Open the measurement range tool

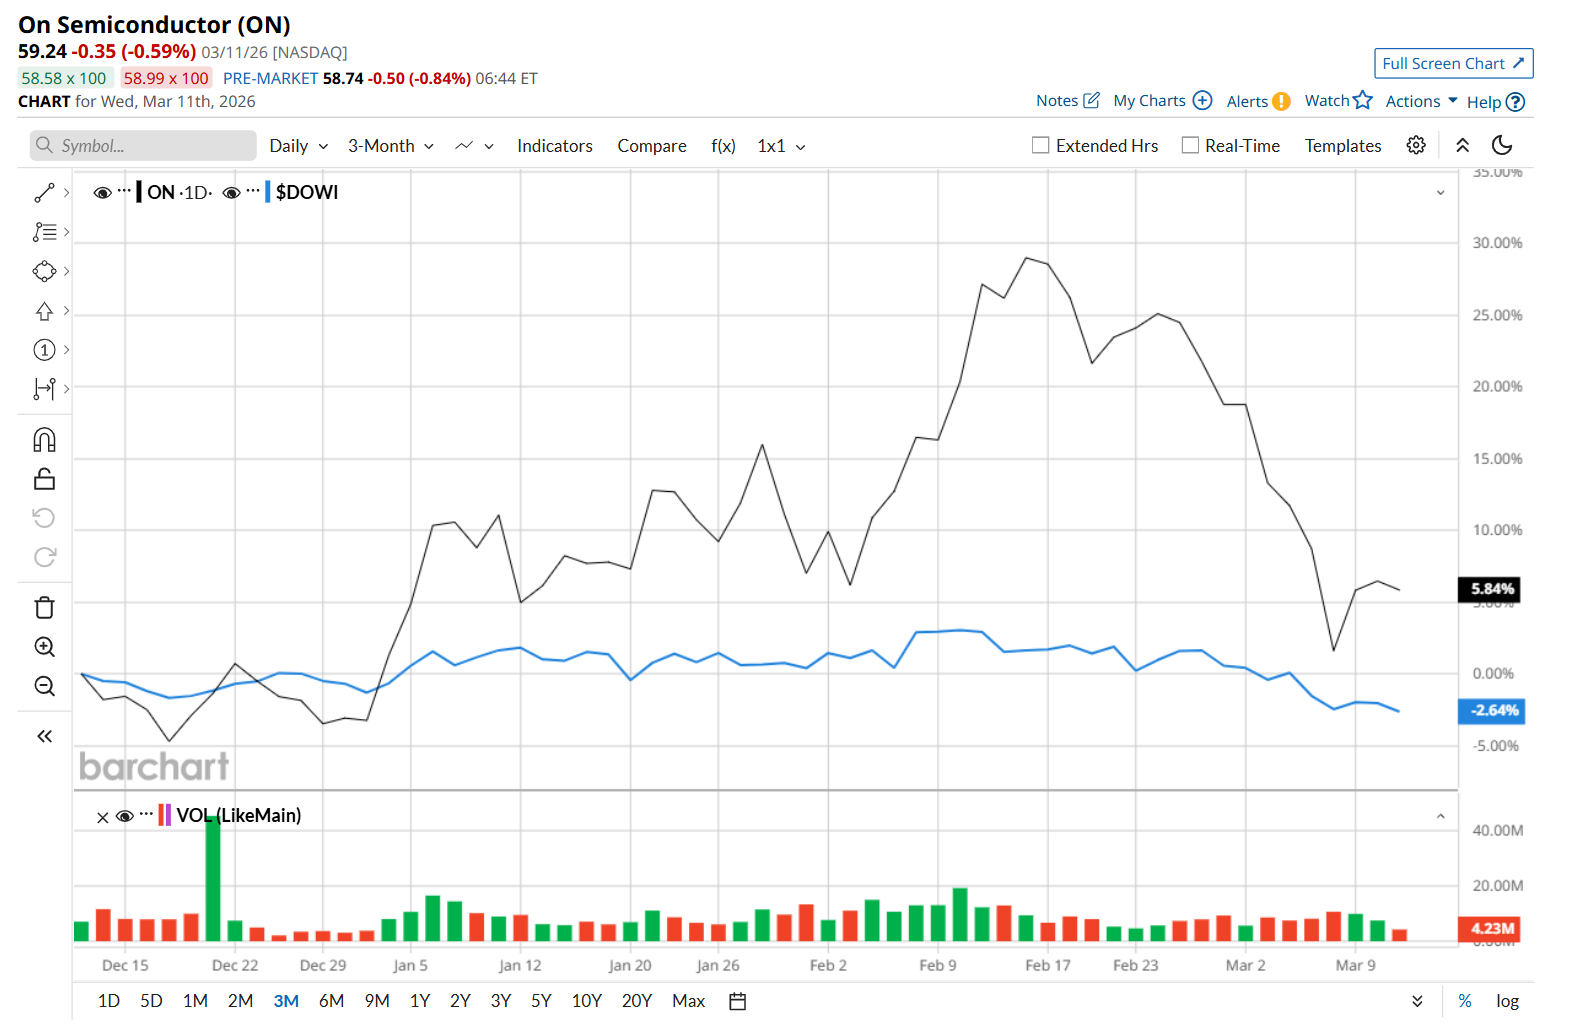(x=44, y=389)
